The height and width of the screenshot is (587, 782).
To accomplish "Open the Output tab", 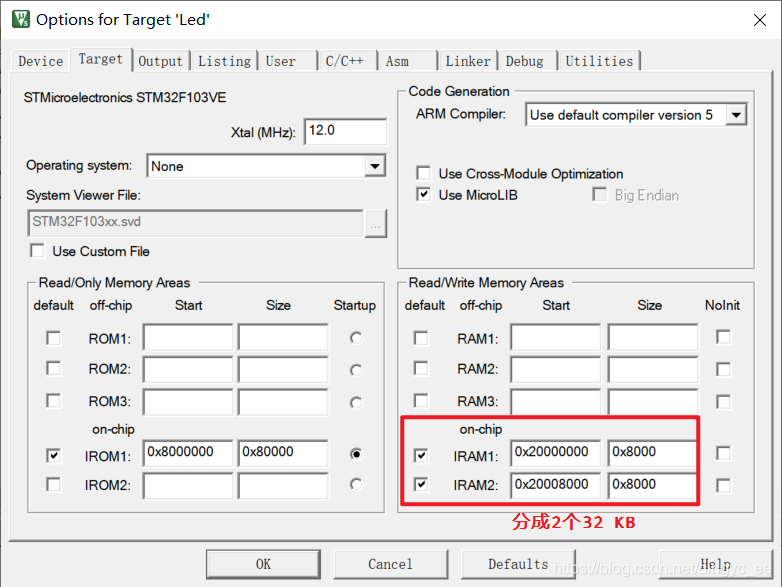I will click(x=161, y=61).
